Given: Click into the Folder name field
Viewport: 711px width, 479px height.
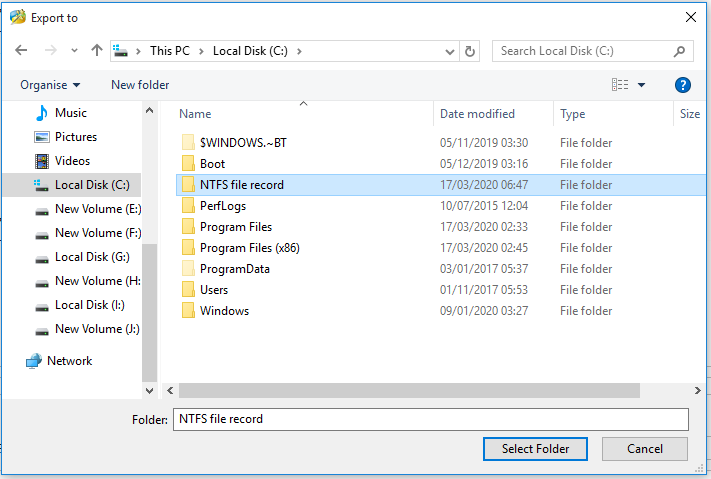Looking at the screenshot, I should click(430, 419).
